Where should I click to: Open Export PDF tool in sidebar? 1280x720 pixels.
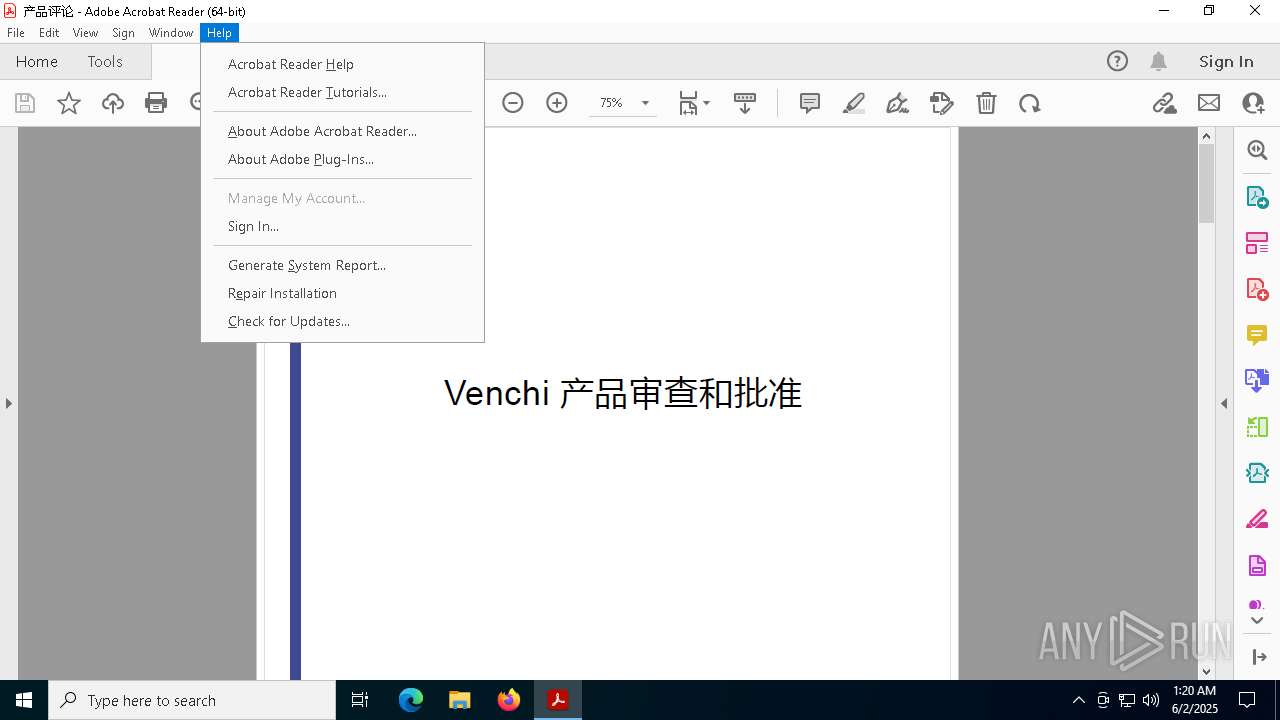[x=1257, y=197]
